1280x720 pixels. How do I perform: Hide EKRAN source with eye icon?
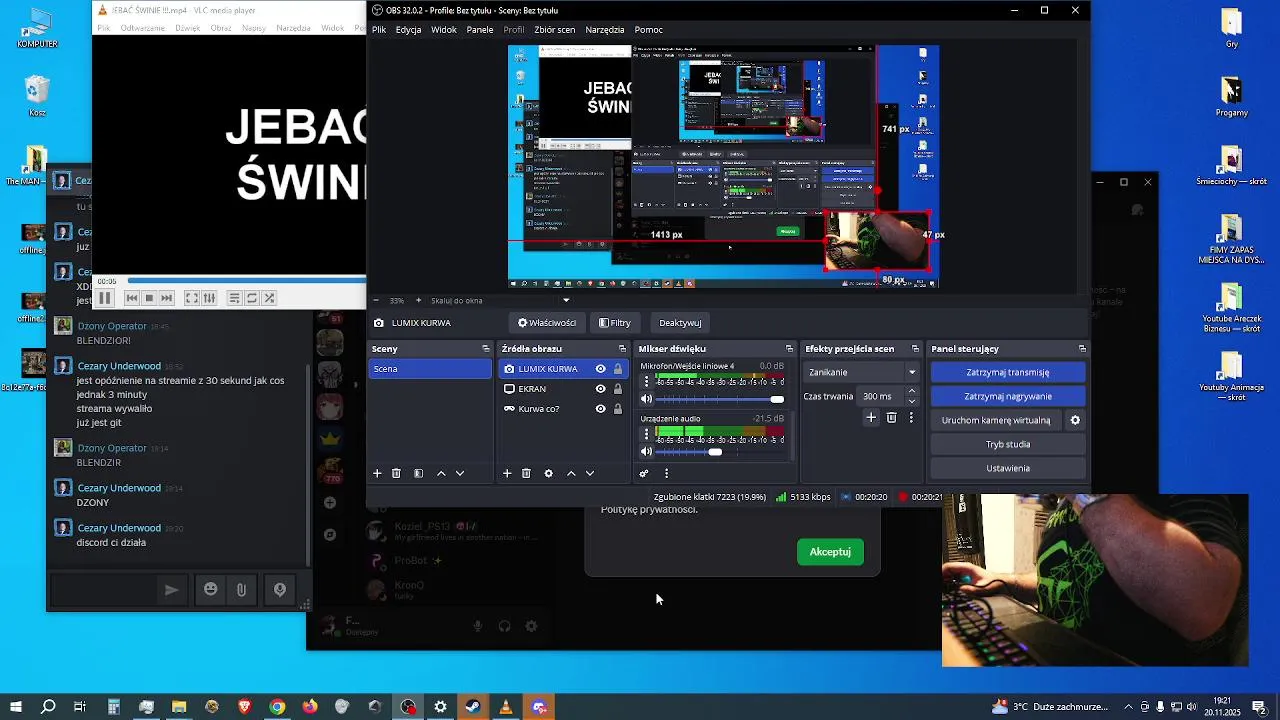point(600,389)
